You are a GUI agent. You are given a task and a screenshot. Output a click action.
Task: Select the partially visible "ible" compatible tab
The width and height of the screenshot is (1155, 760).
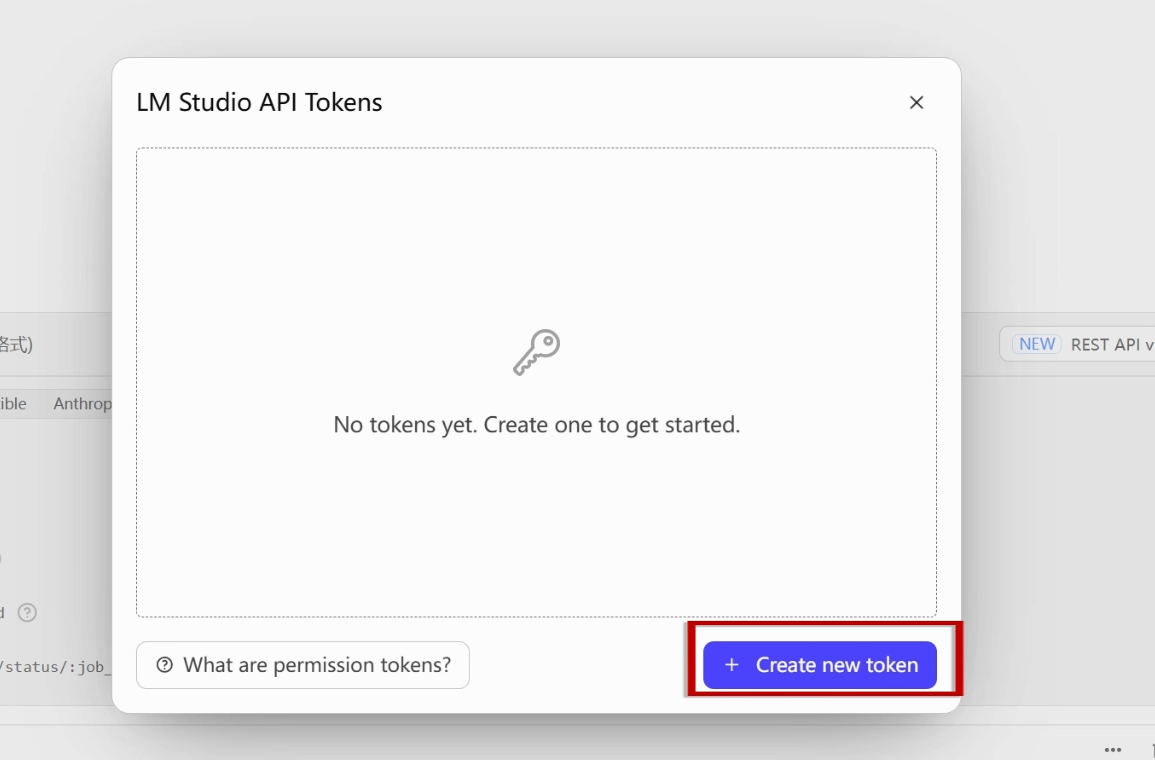(x=13, y=404)
